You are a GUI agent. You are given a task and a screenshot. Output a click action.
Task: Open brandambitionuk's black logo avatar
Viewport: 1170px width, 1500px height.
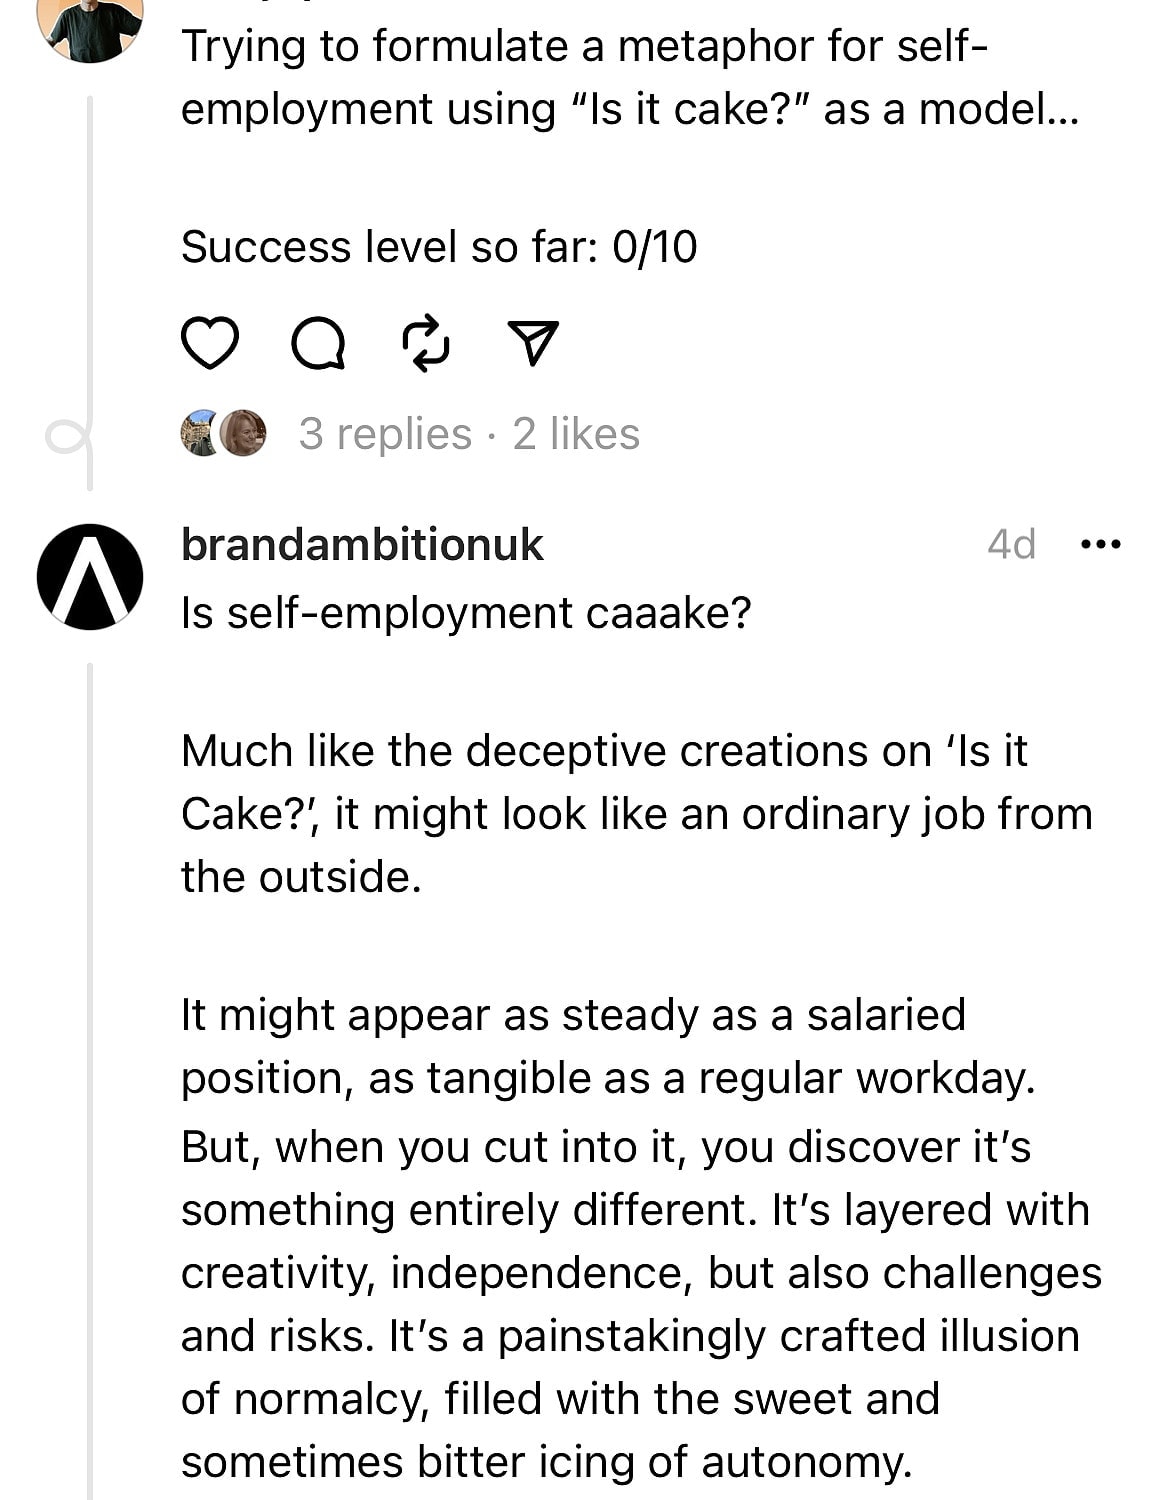pyautogui.click(x=90, y=577)
